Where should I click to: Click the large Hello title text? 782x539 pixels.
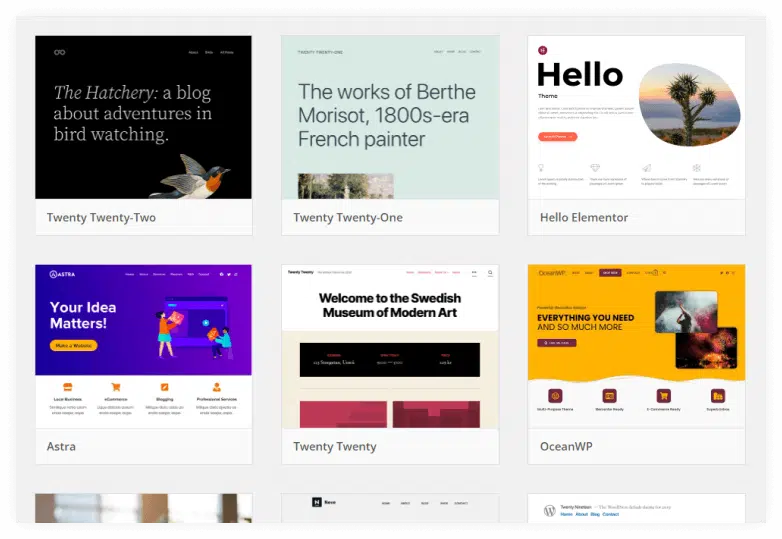click(580, 75)
